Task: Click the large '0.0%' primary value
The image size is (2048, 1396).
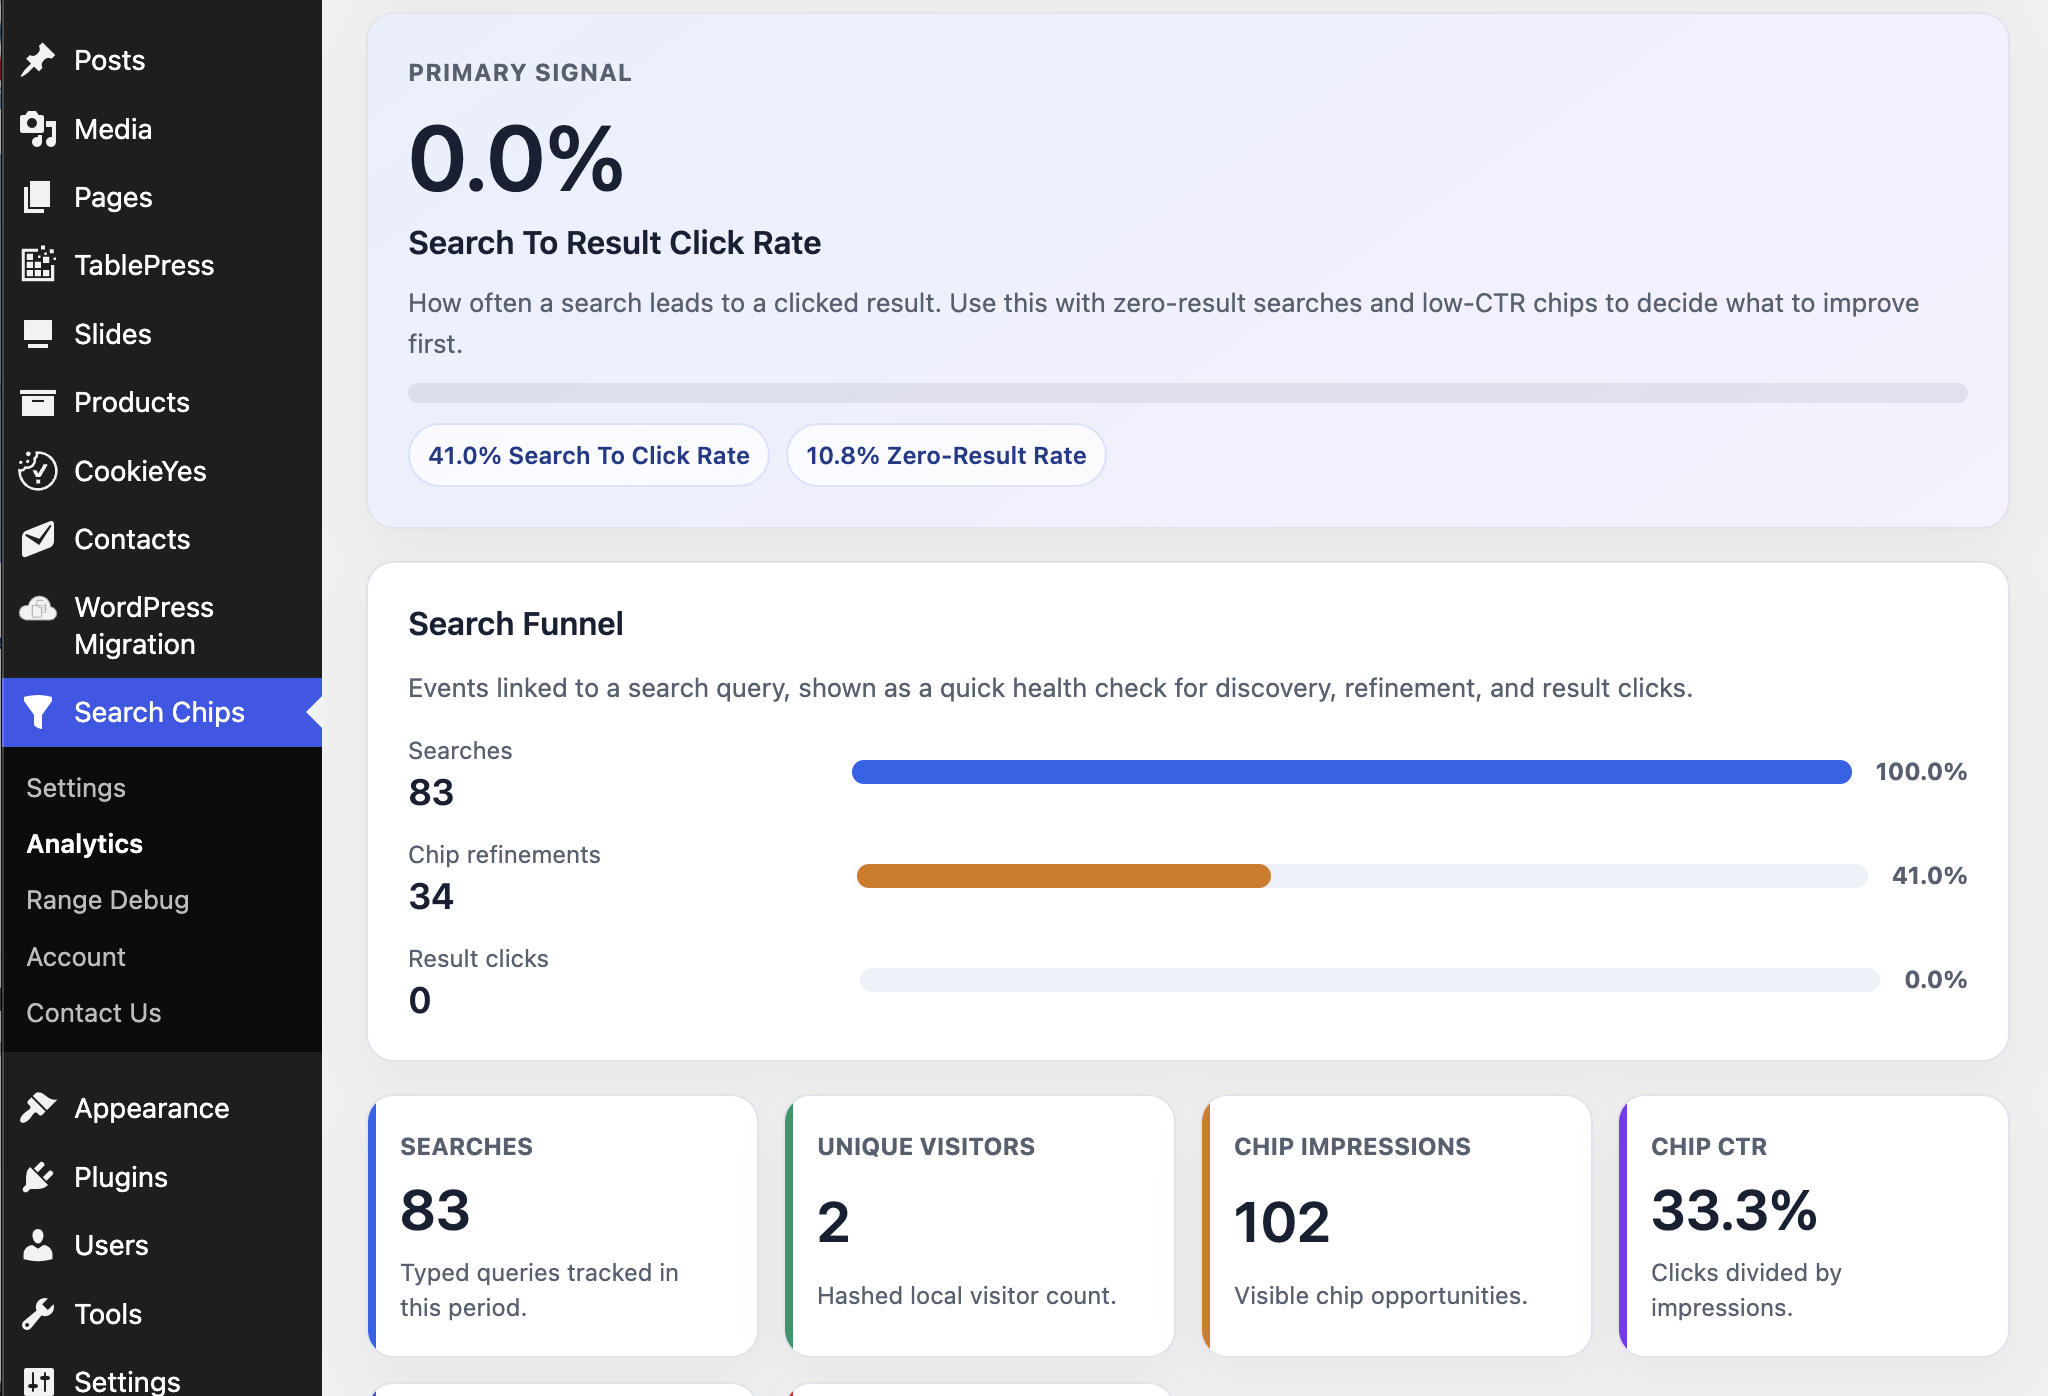Action: (x=516, y=158)
